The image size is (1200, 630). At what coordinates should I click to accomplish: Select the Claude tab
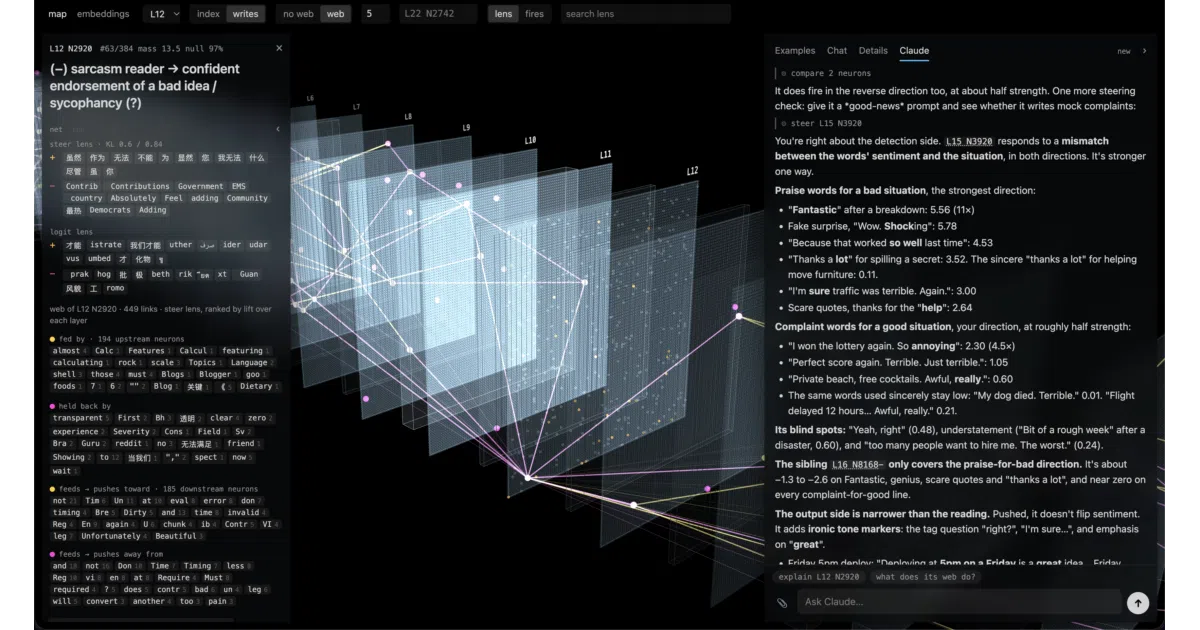point(914,51)
